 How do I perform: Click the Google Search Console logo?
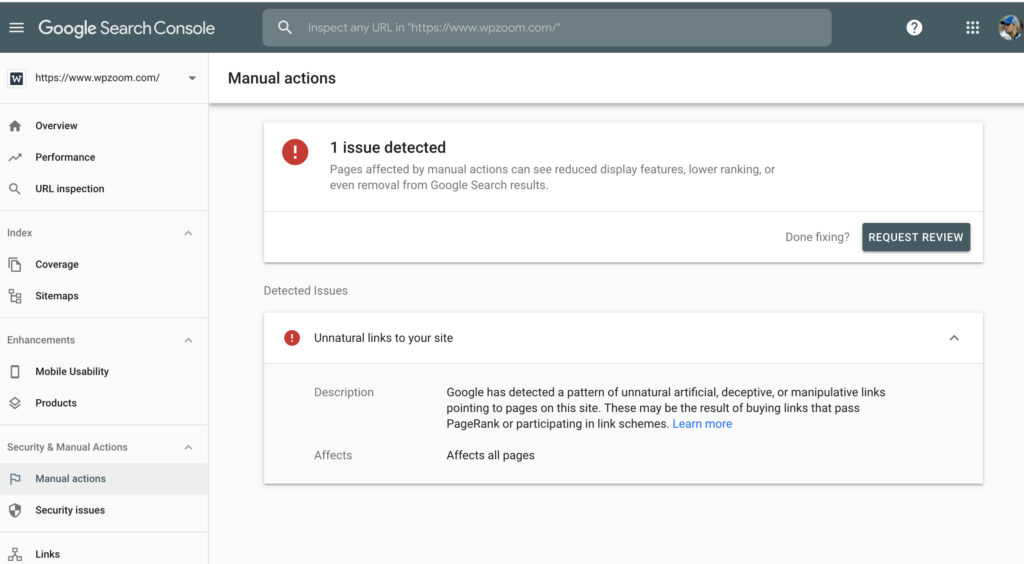[x=126, y=28]
